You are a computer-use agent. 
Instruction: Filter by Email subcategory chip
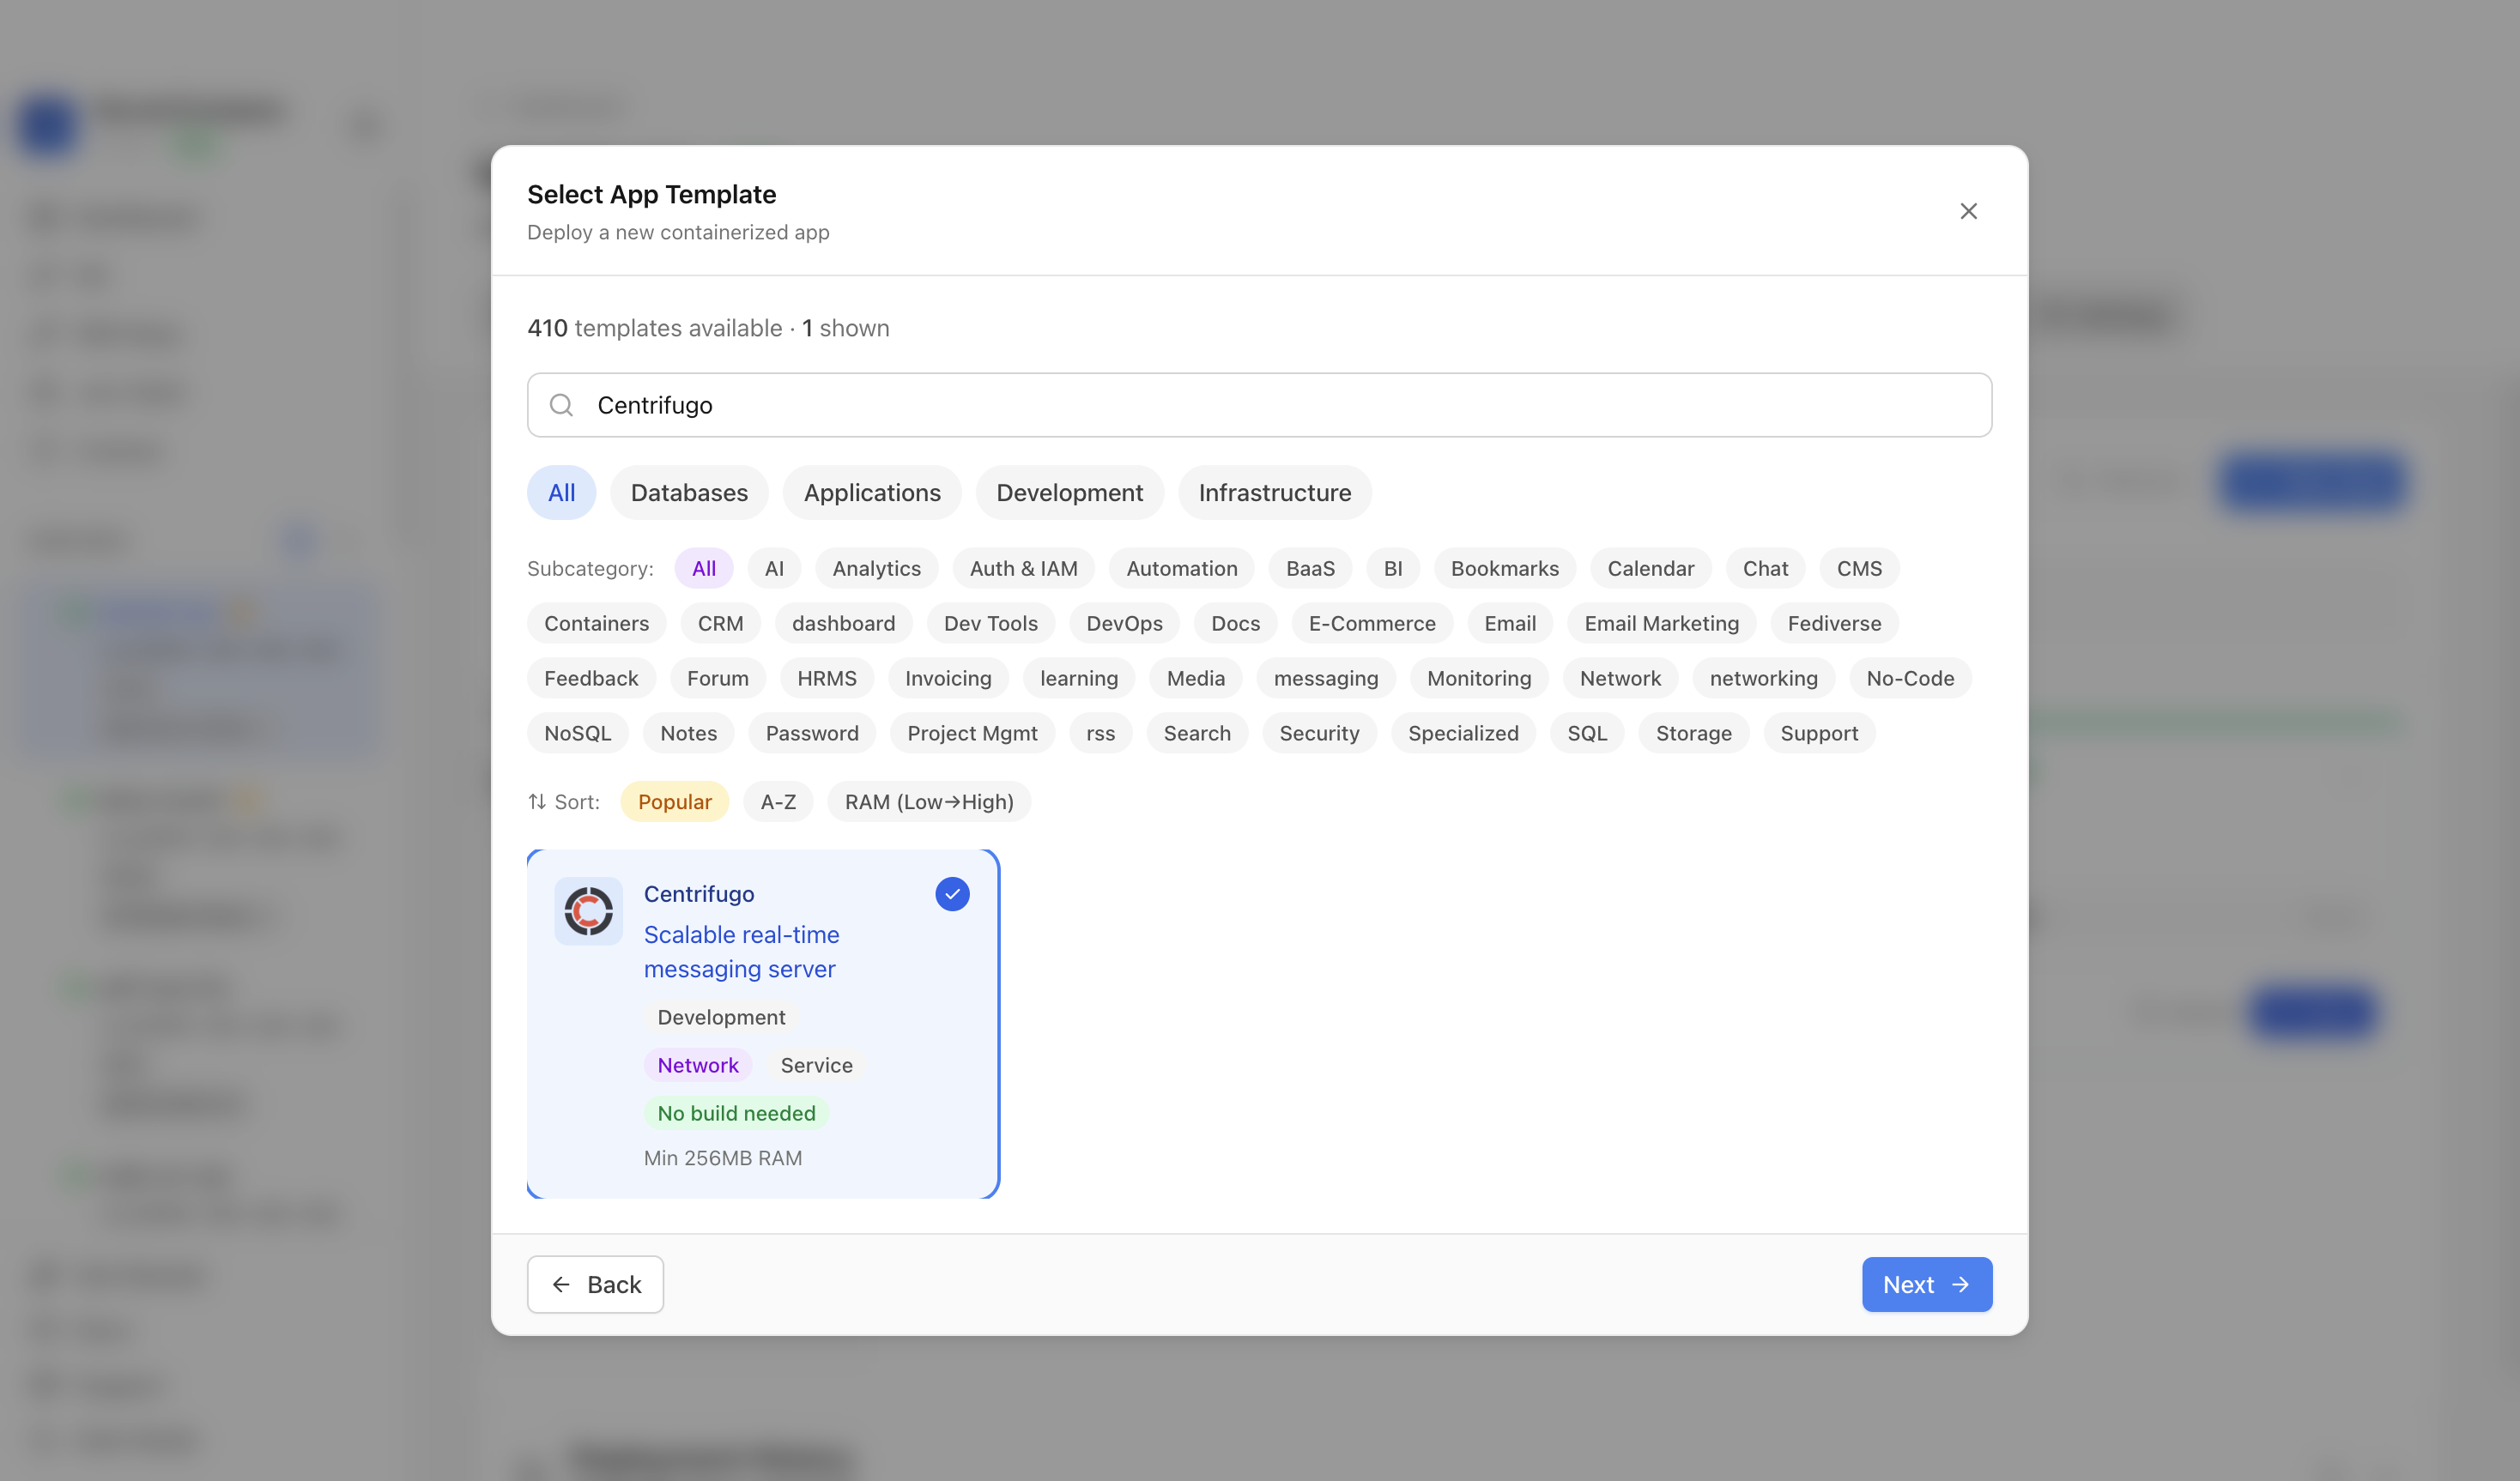coord(1509,623)
